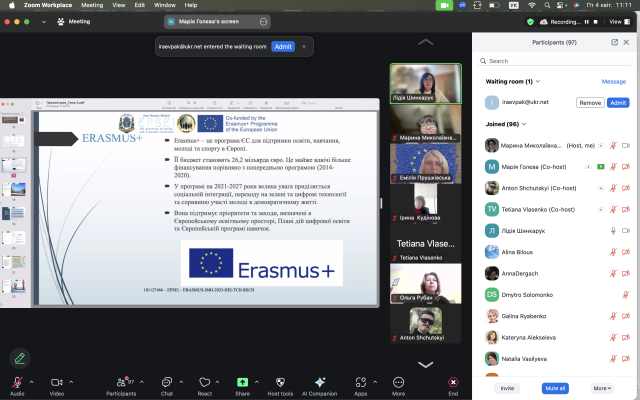
Task: Stop the recording
Action: [596, 22]
